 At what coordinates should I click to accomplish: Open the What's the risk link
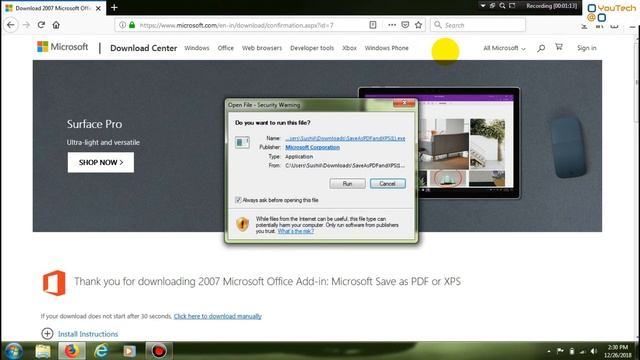click(x=296, y=231)
